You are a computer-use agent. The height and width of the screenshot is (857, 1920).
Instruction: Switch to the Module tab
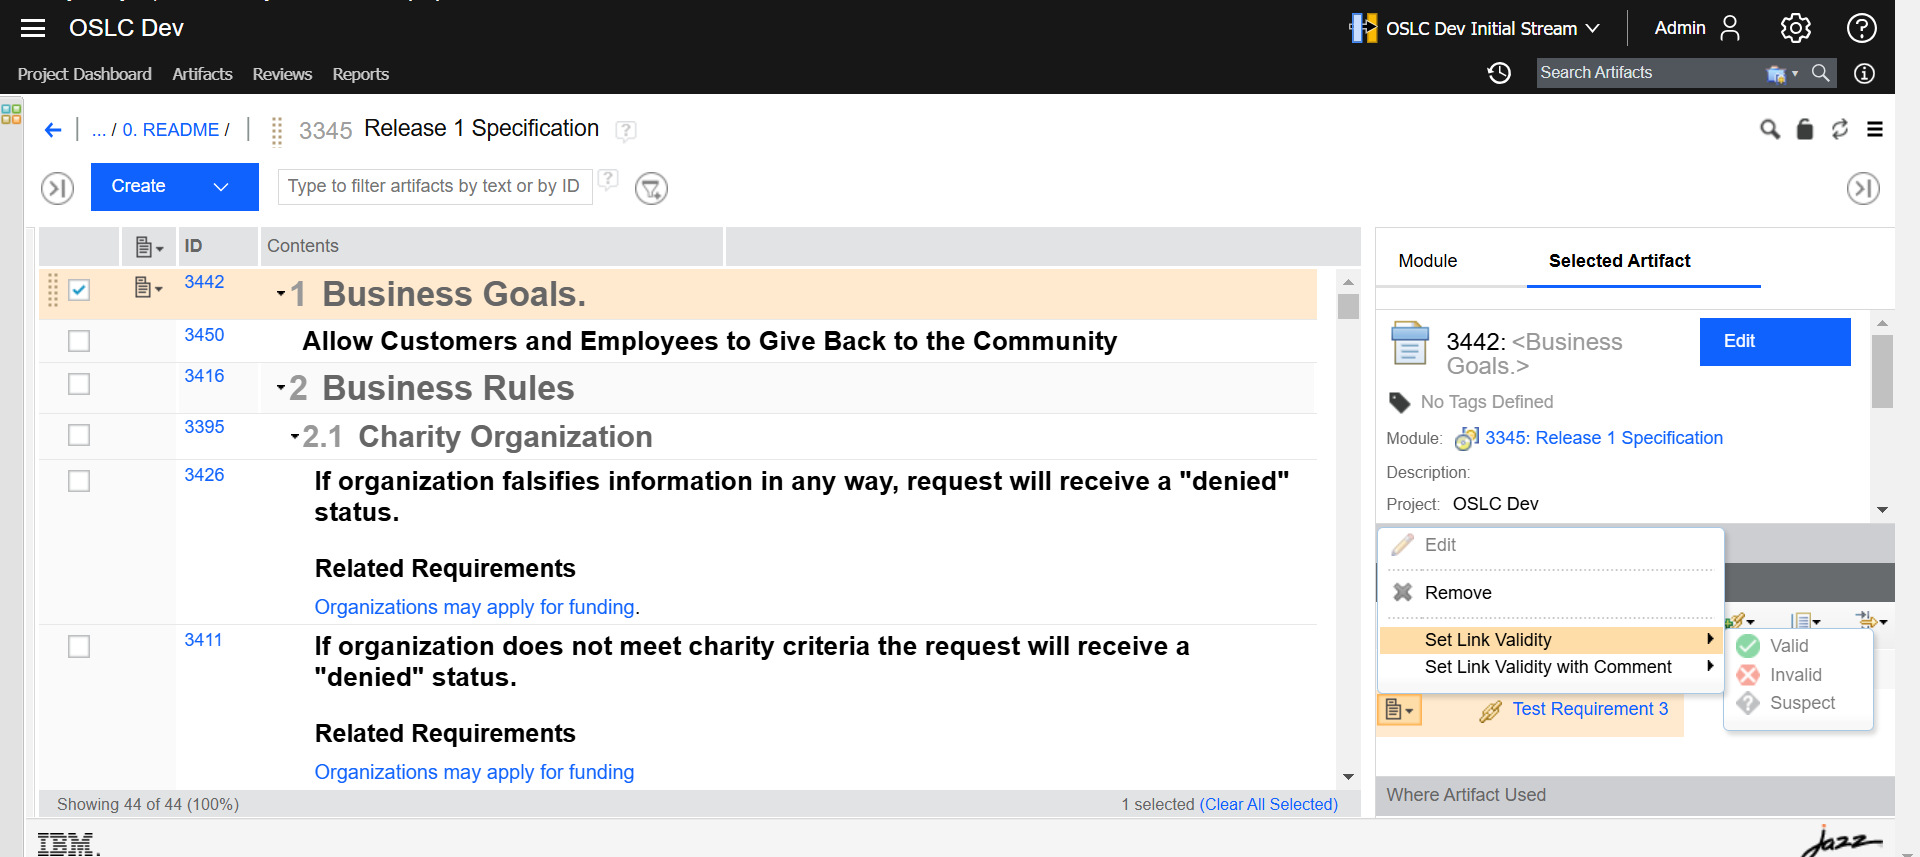click(x=1427, y=261)
